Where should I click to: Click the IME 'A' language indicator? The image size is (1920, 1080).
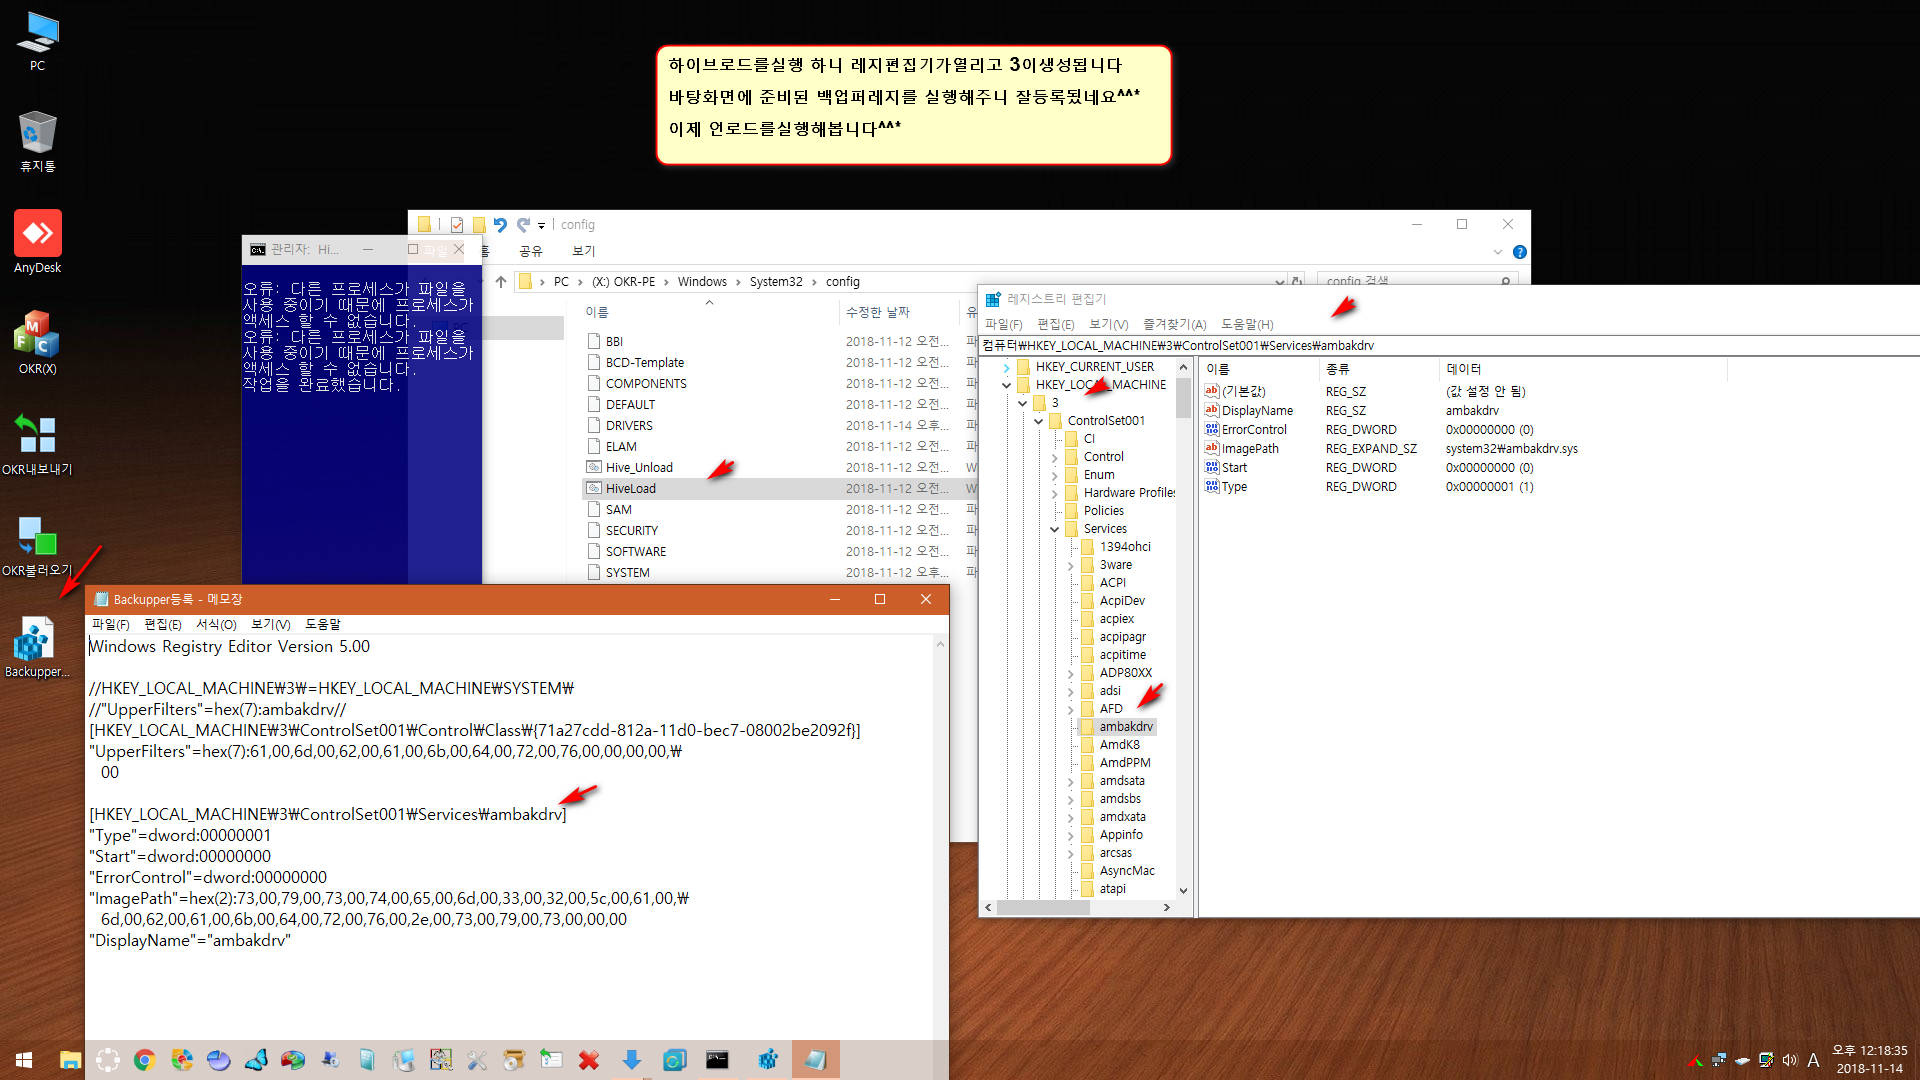[1813, 1060]
